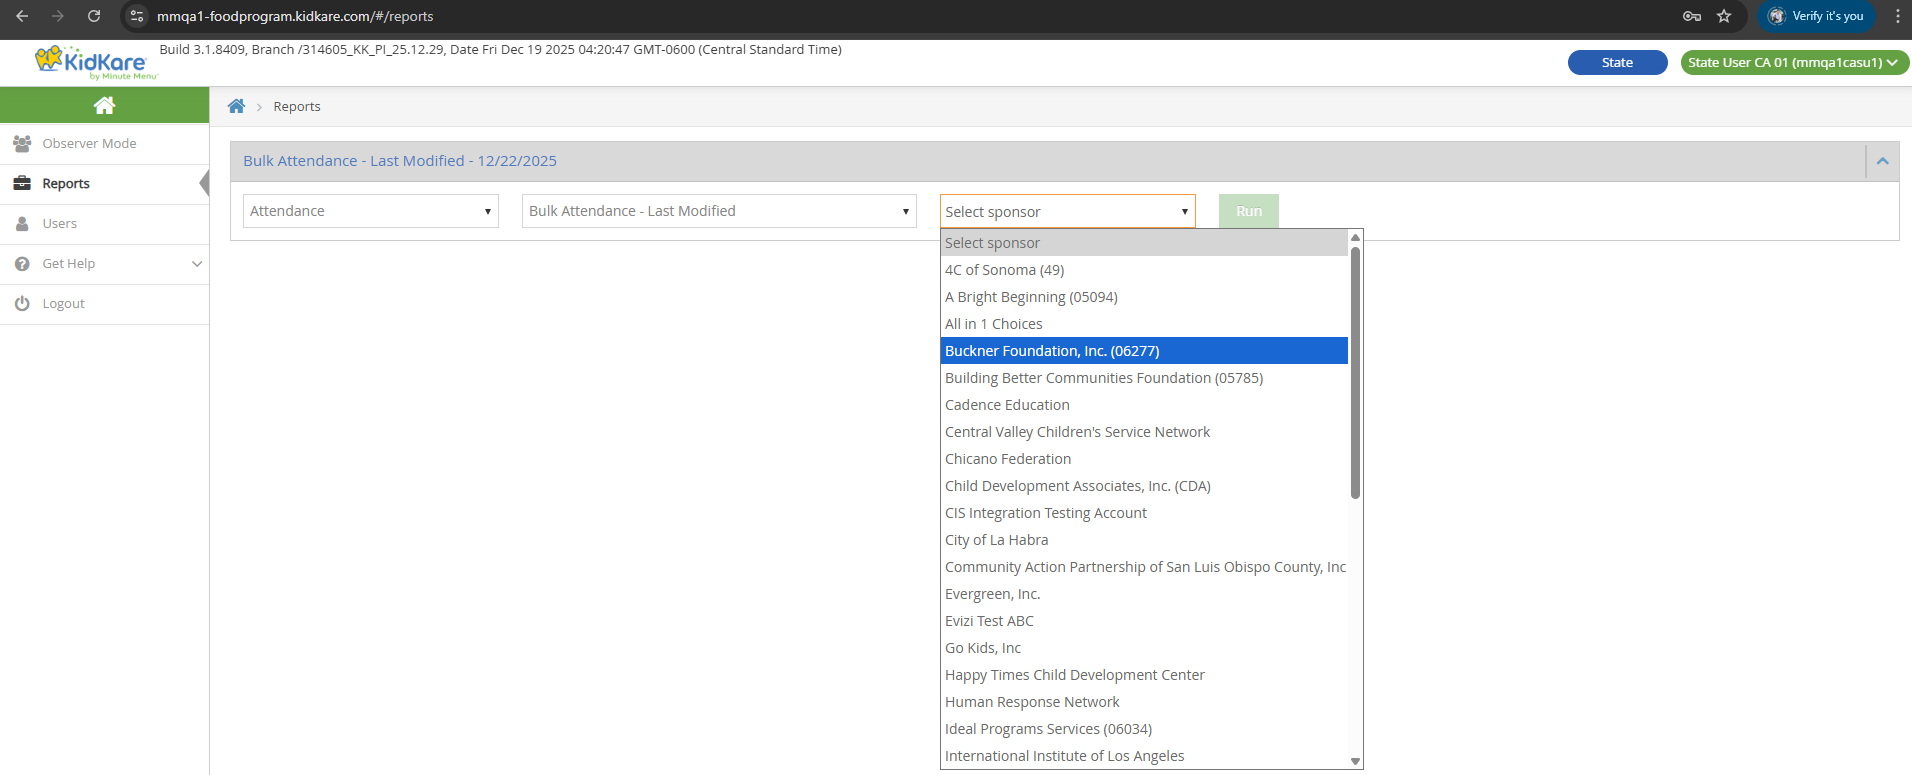Select Evergreen, Inc.
Image resolution: width=1912 pixels, height=775 pixels.
pyautogui.click(x=1144, y=594)
